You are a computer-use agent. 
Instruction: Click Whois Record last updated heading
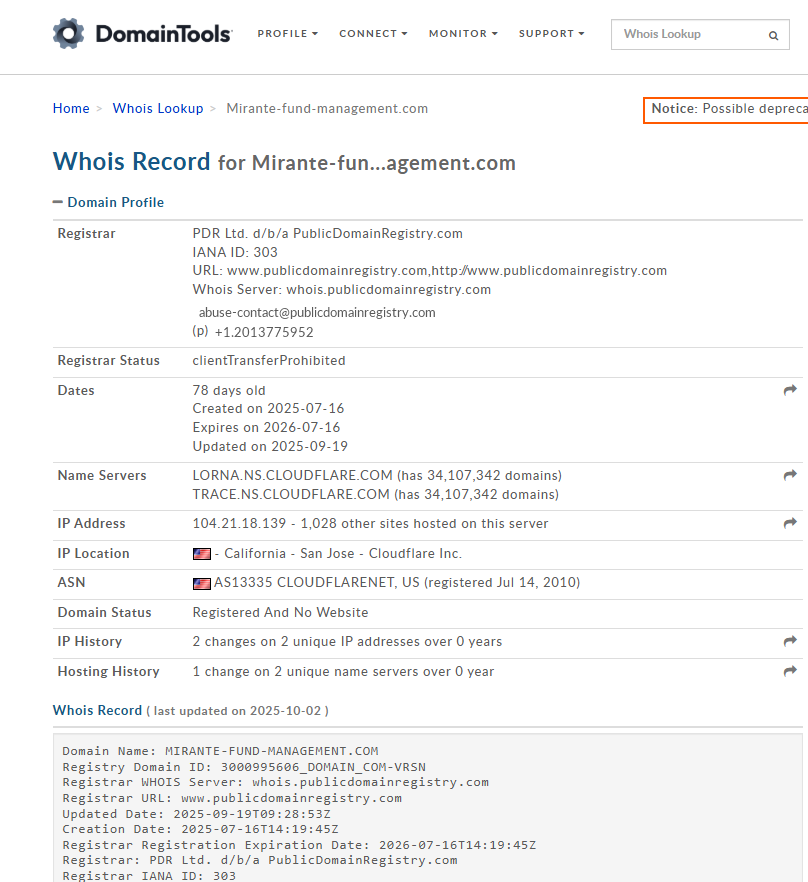click(x=191, y=710)
